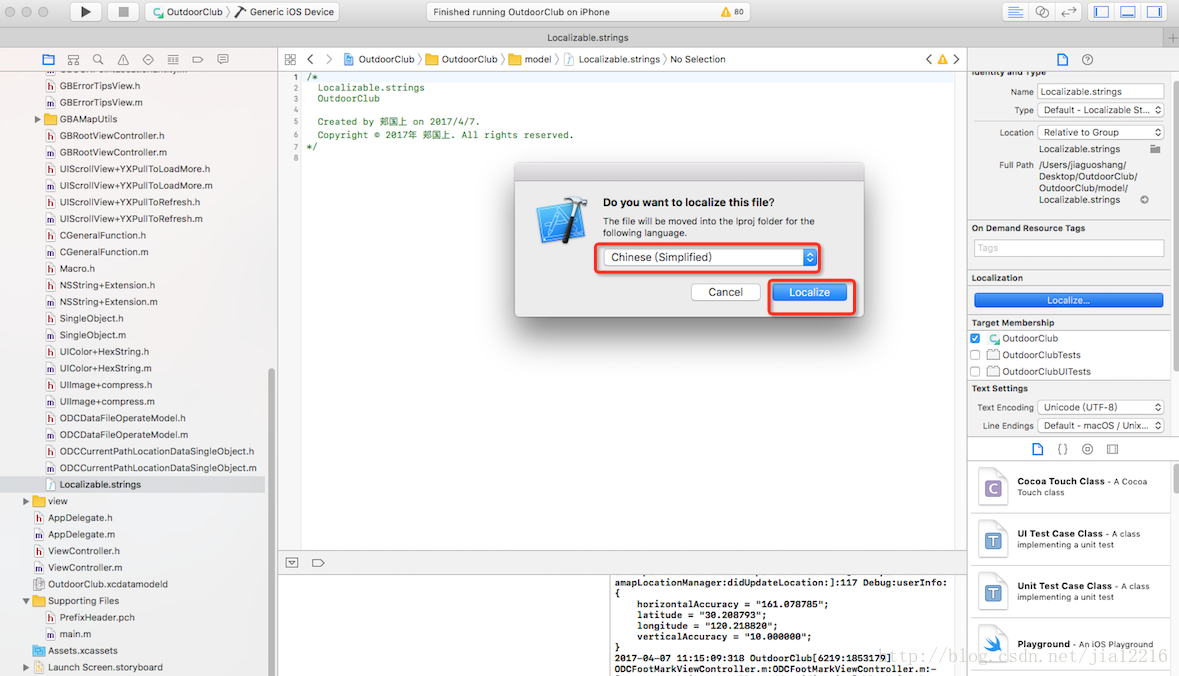The height and width of the screenshot is (676, 1179).
Task: Choose the Playground template
Action: [x=1070, y=644]
